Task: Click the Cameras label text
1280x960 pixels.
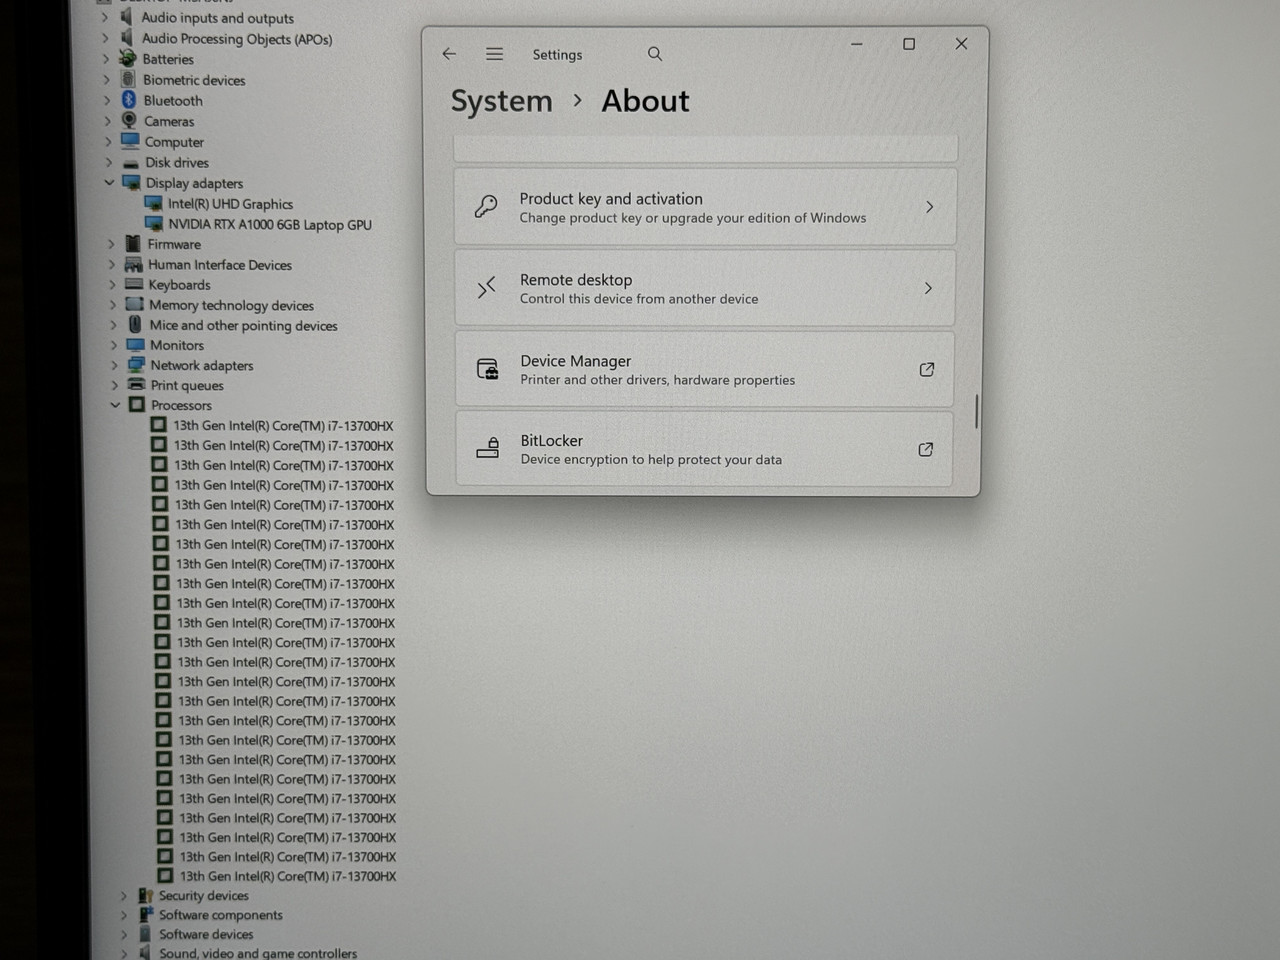Action: (169, 121)
